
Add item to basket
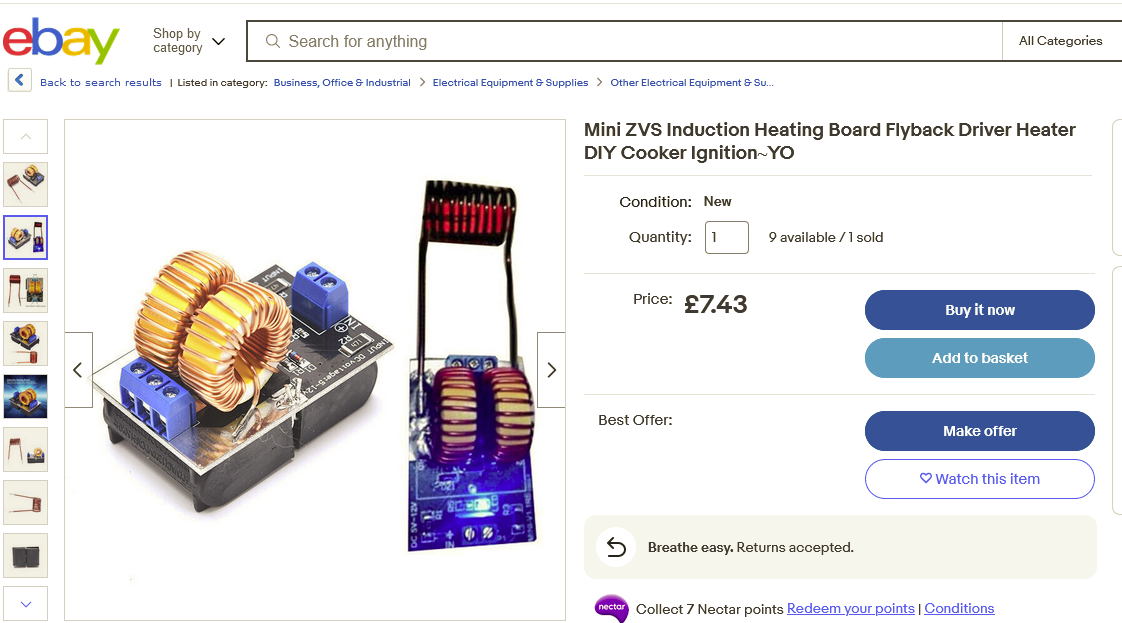[979, 358]
